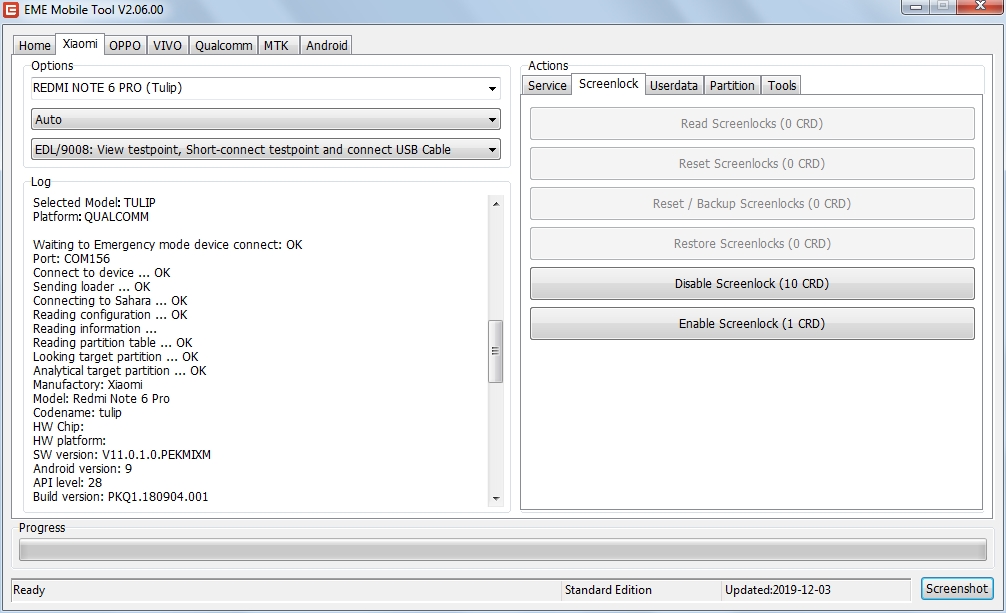
Task: Click log line 'Android version: 9'
Action: (x=83, y=469)
